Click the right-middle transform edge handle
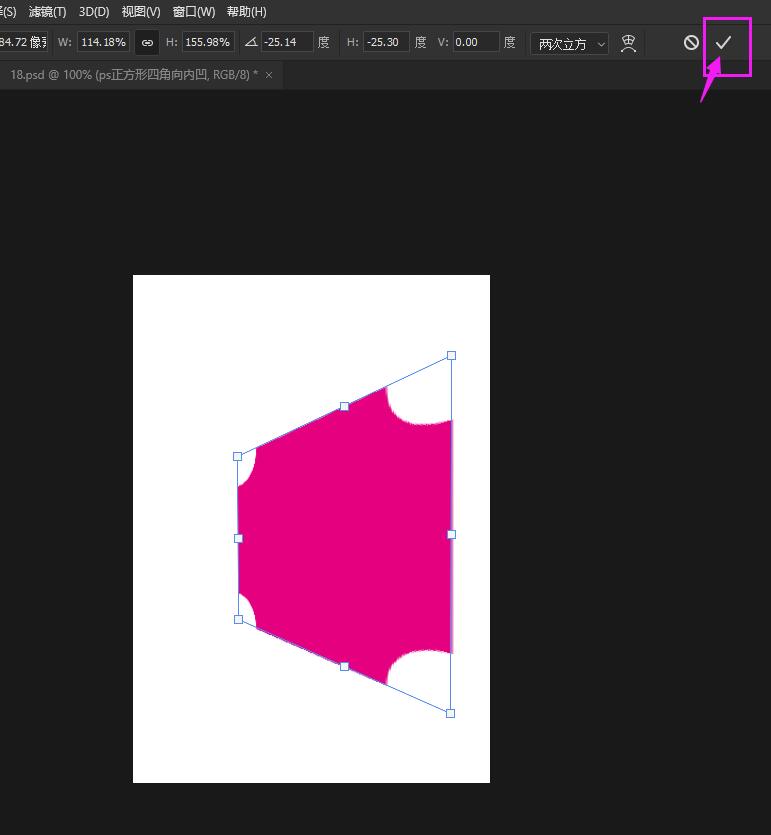771x835 pixels. pos(452,534)
